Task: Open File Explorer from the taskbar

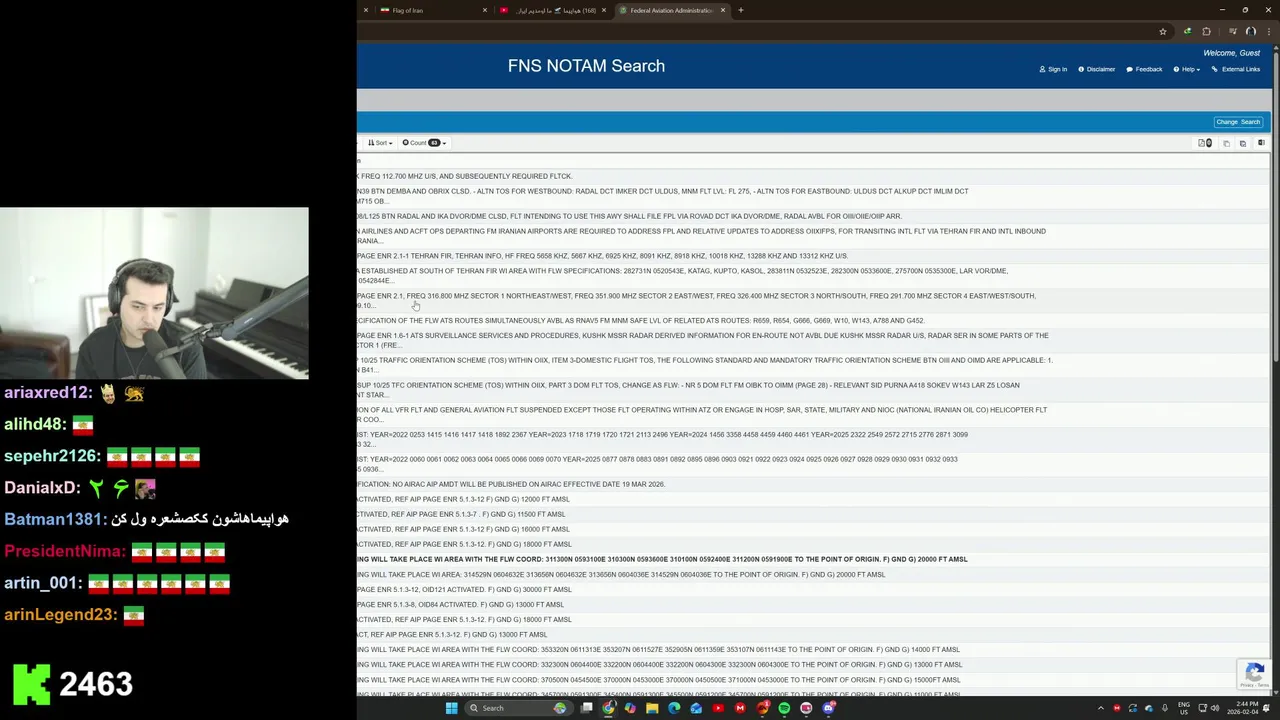Action: pyautogui.click(x=652, y=708)
